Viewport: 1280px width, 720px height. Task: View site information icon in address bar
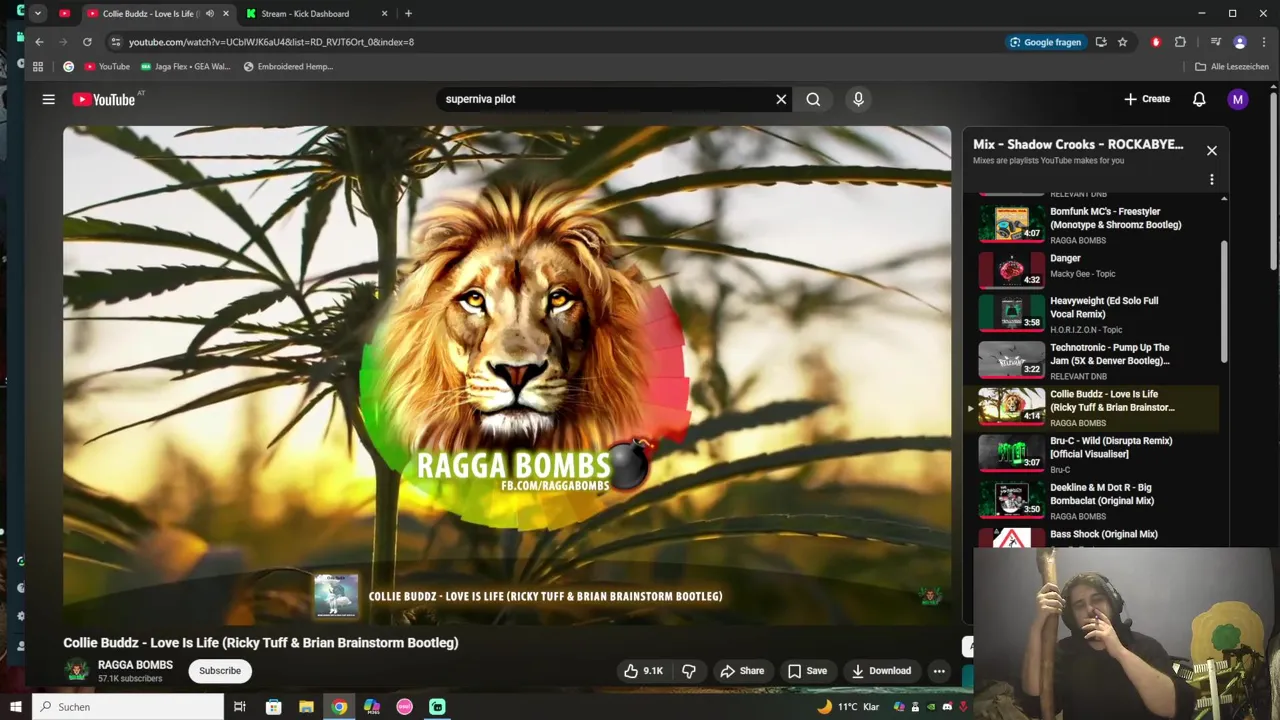(116, 42)
